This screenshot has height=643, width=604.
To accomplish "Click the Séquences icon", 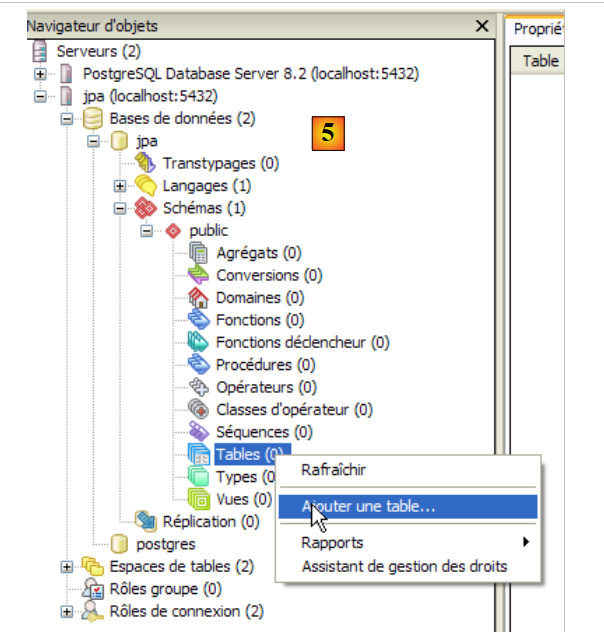I will pyautogui.click(x=198, y=432).
